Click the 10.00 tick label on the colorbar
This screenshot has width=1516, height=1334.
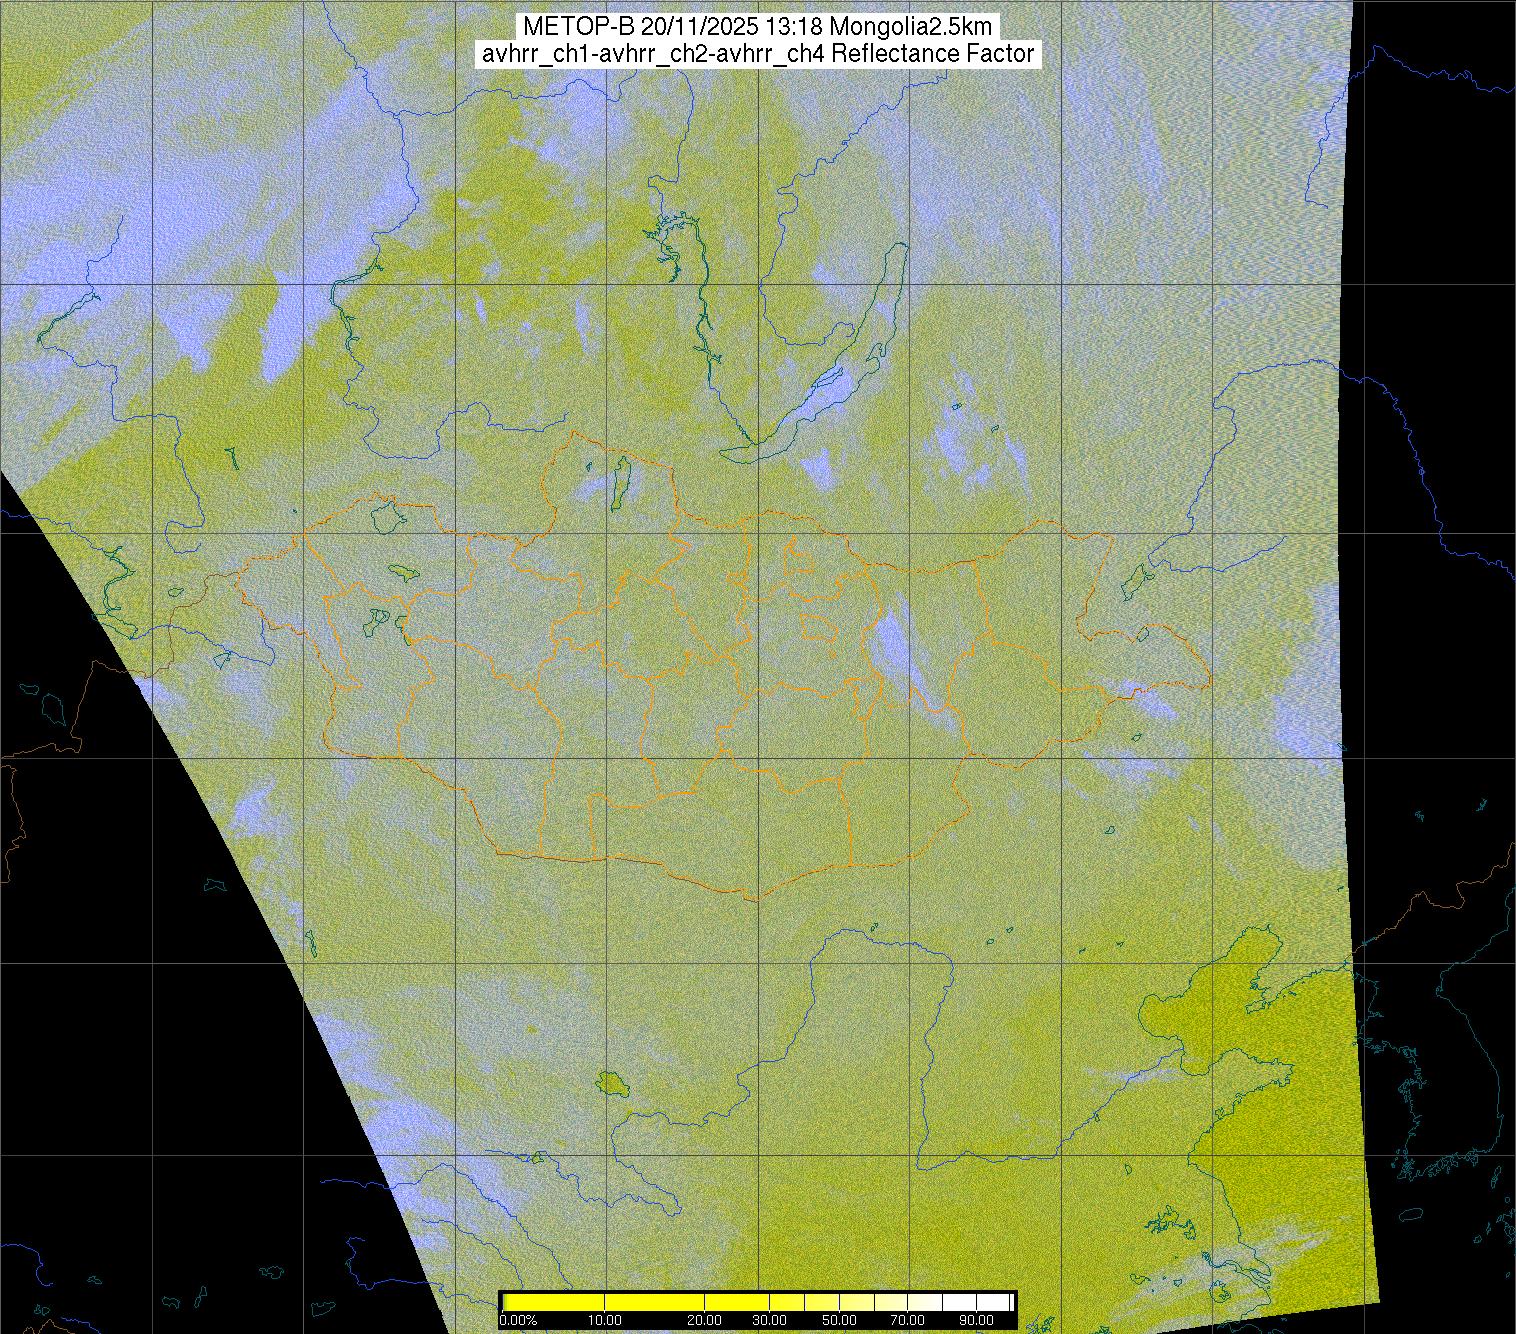[x=605, y=1320]
